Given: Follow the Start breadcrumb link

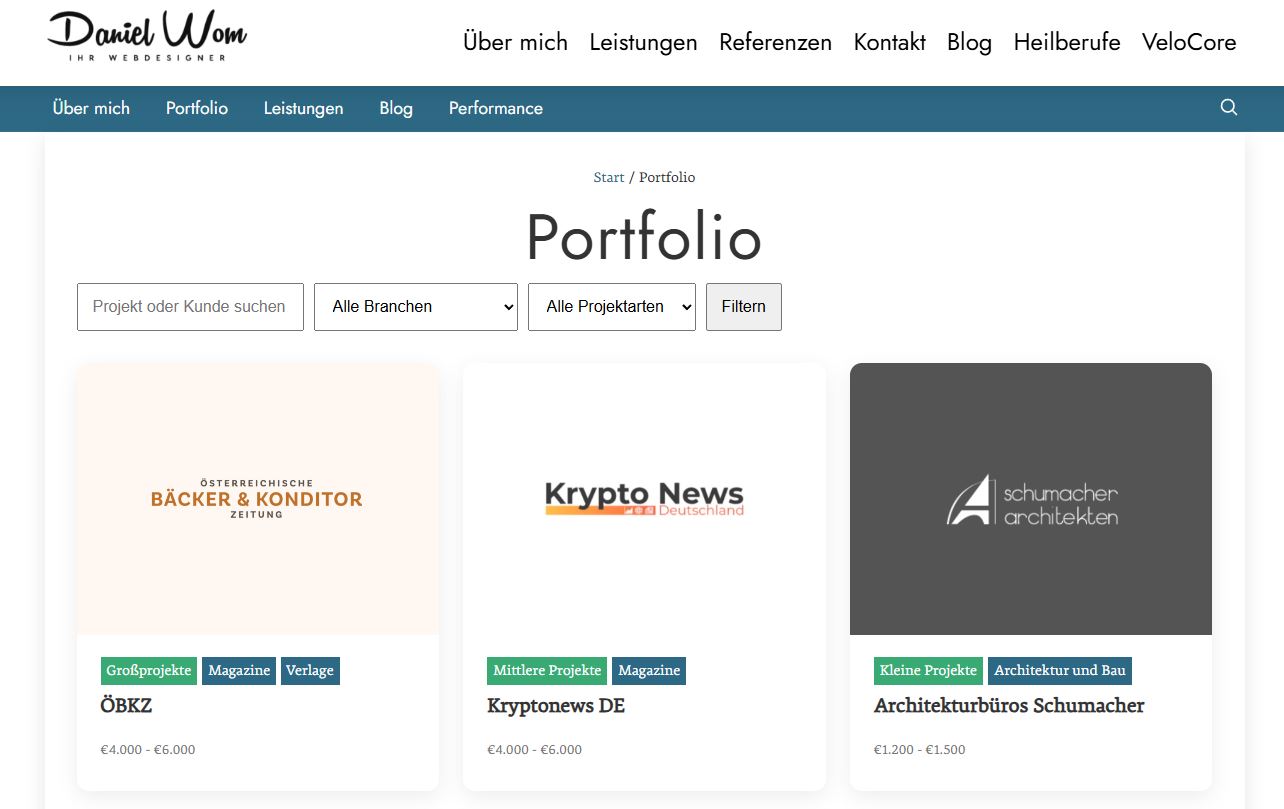Looking at the screenshot, I should 608,177.
